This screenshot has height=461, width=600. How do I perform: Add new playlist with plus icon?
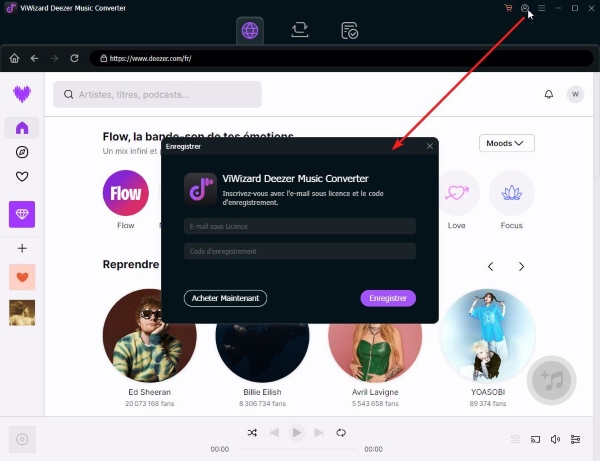coord(22,248)
